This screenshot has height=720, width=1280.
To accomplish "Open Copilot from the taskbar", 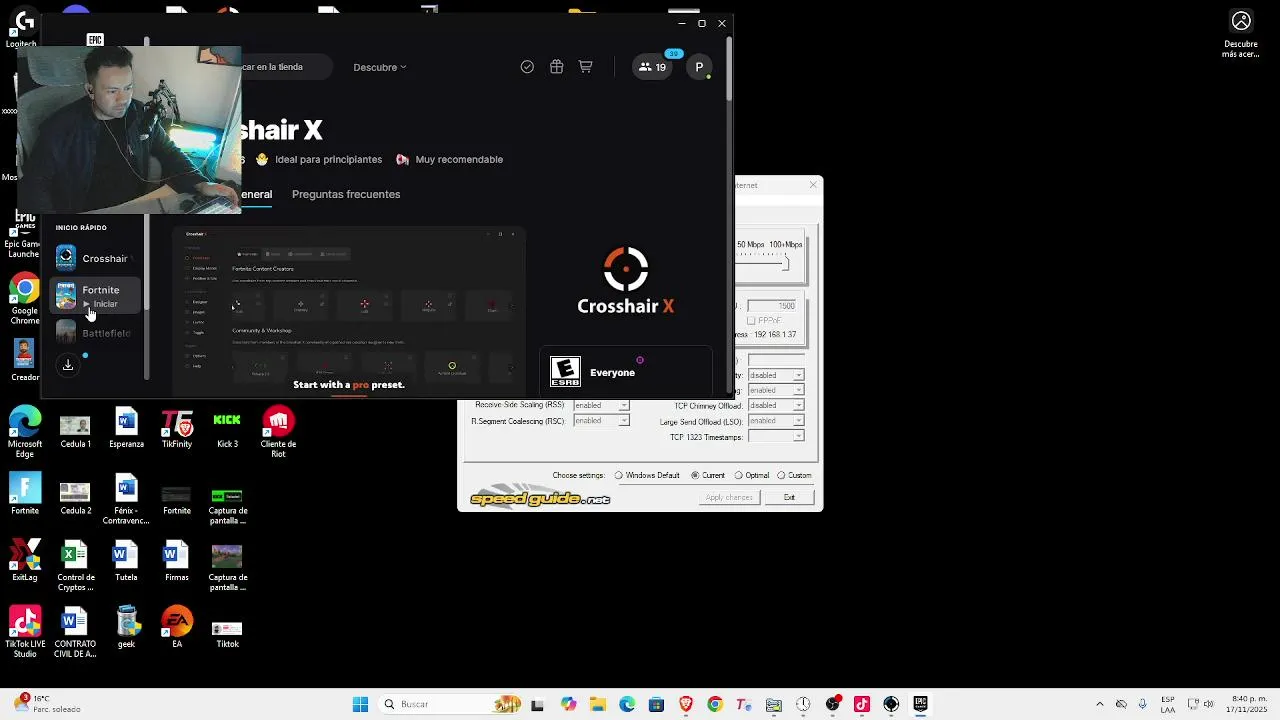I will coord(569,704).
